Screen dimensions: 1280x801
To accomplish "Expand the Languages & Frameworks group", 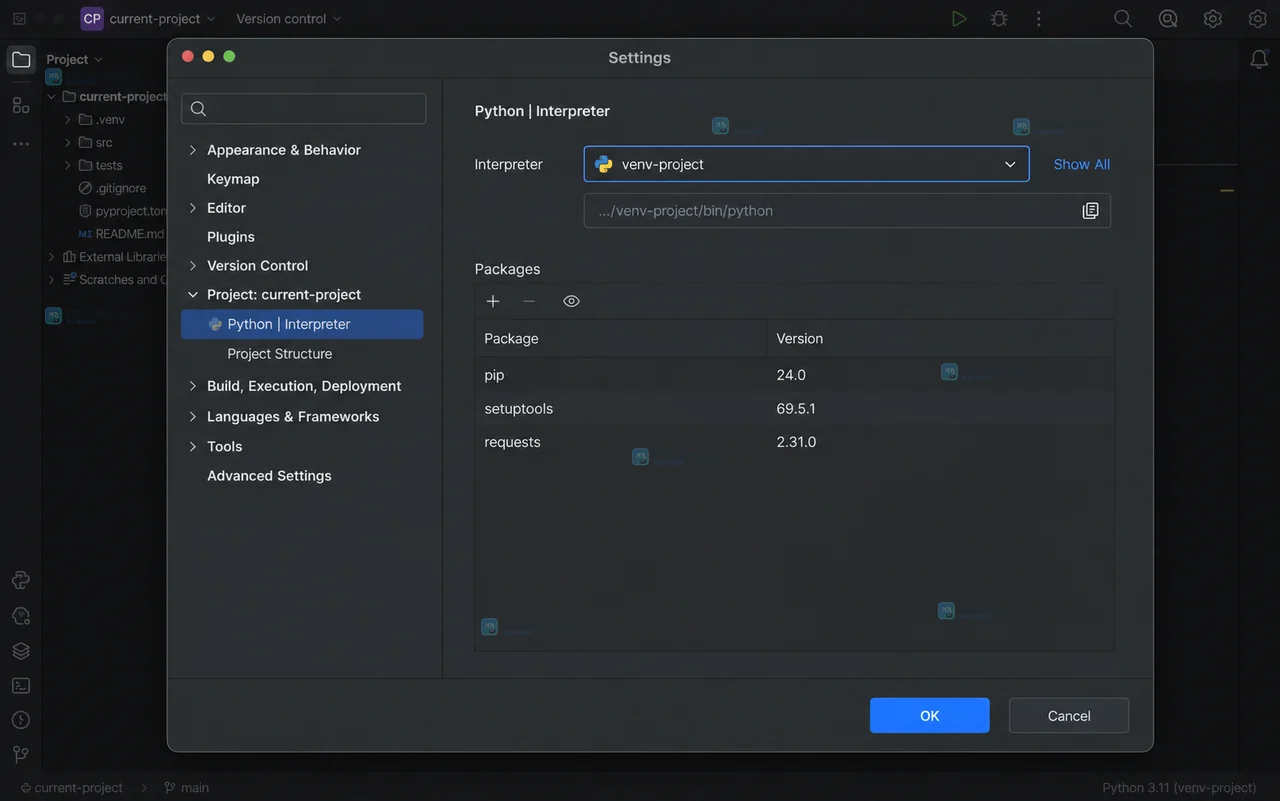I will [193, 417].
